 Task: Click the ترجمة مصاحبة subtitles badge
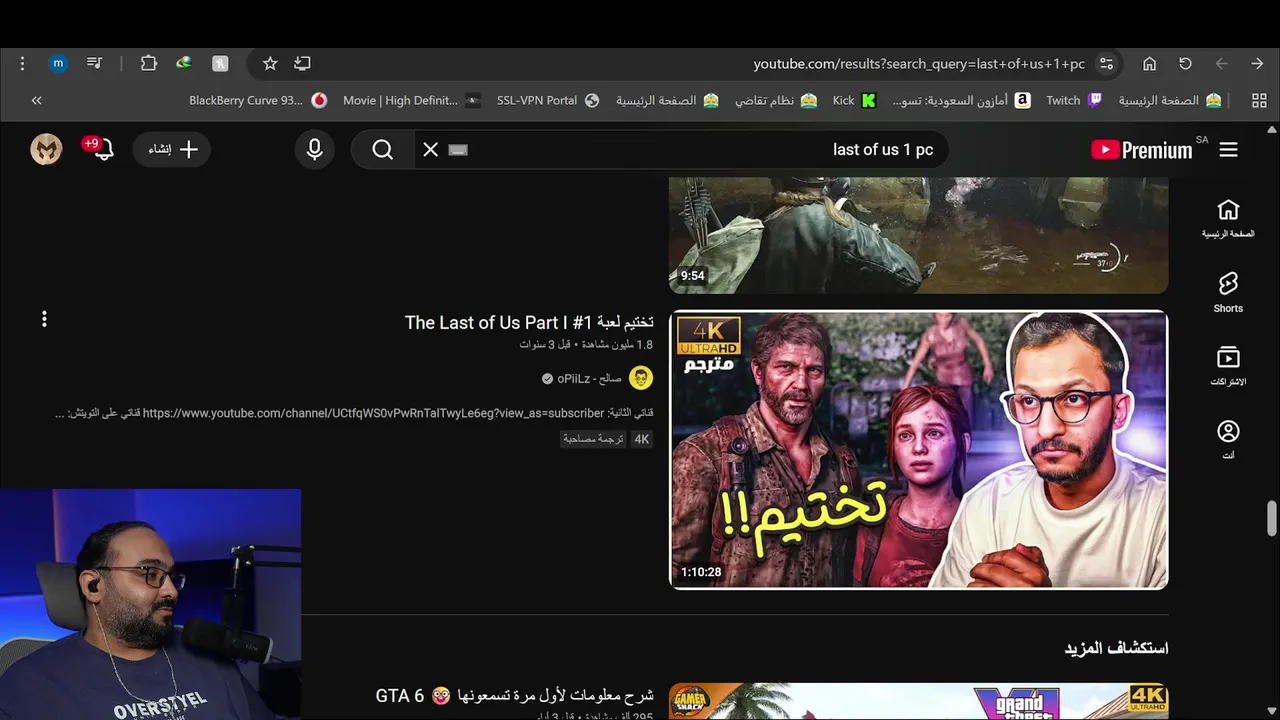tap(593, 439)
